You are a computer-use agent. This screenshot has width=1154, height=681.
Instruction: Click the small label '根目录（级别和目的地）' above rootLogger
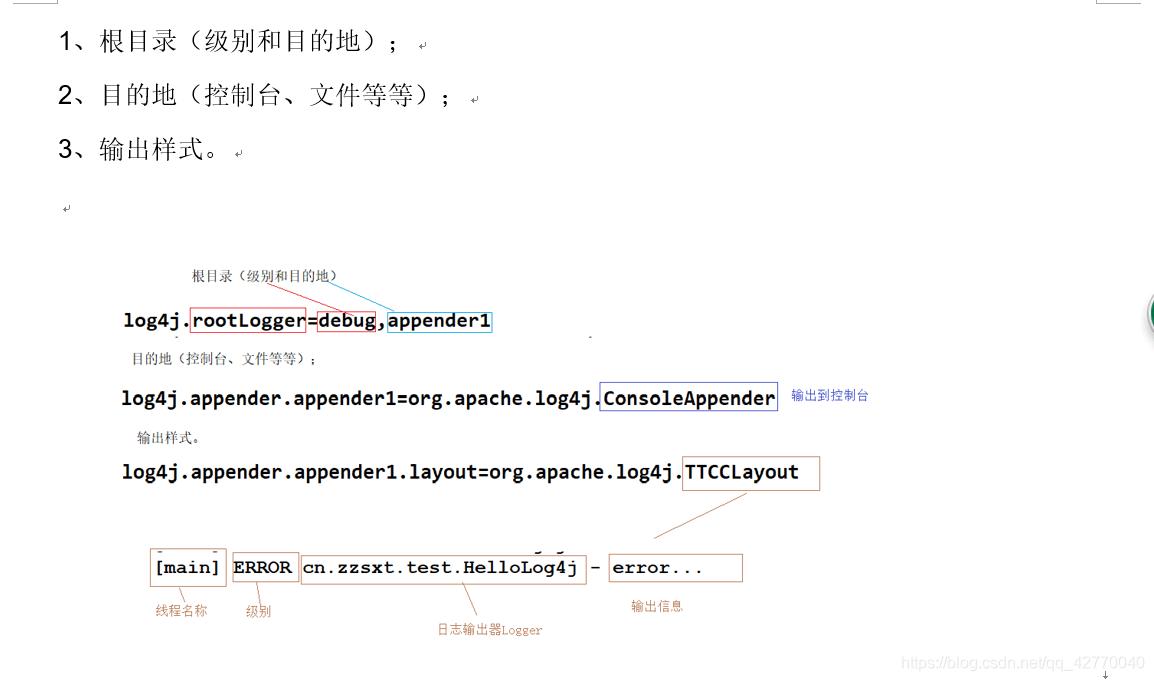[x=264, y=276]
